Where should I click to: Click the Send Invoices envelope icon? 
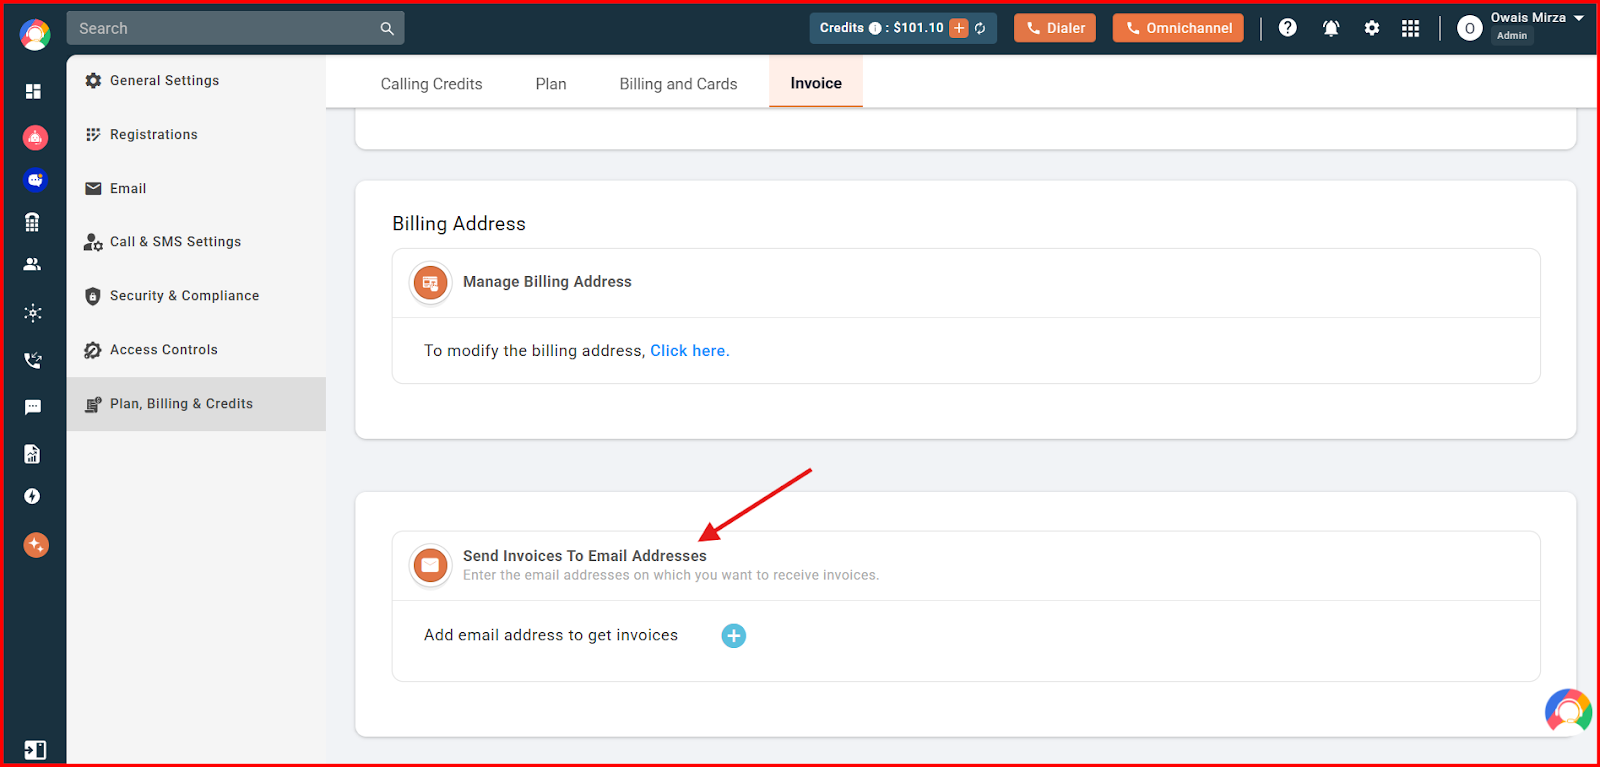(x=430, y=565)
